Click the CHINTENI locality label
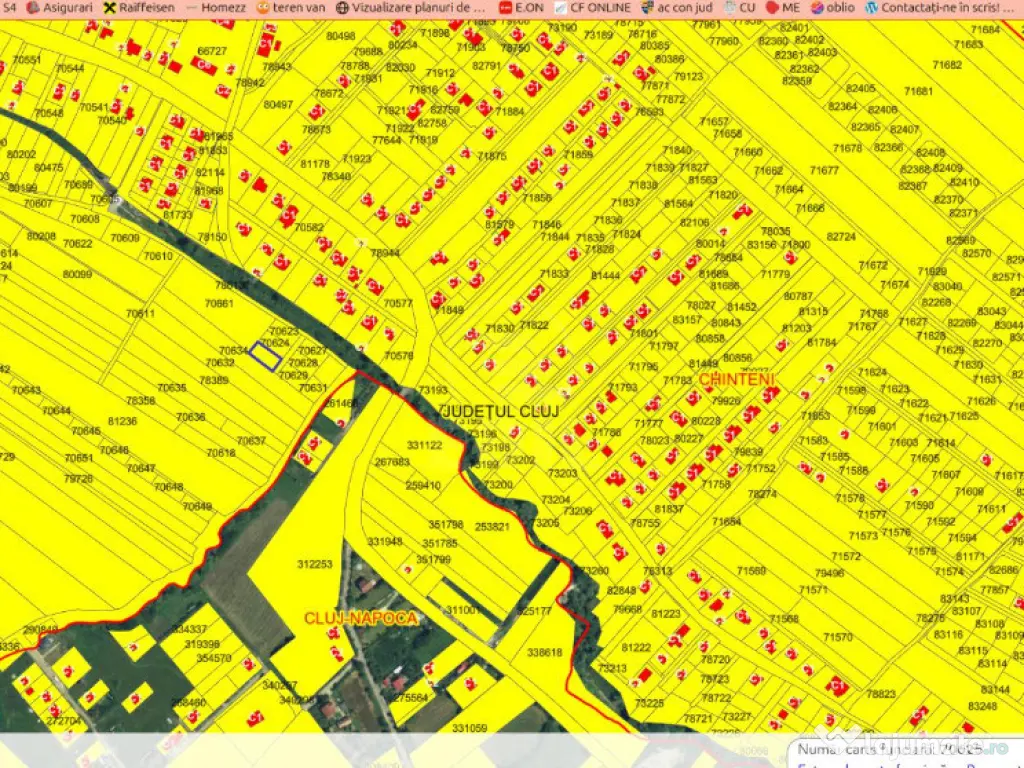Screen dimensions: 1024x768 click(738, 380)
